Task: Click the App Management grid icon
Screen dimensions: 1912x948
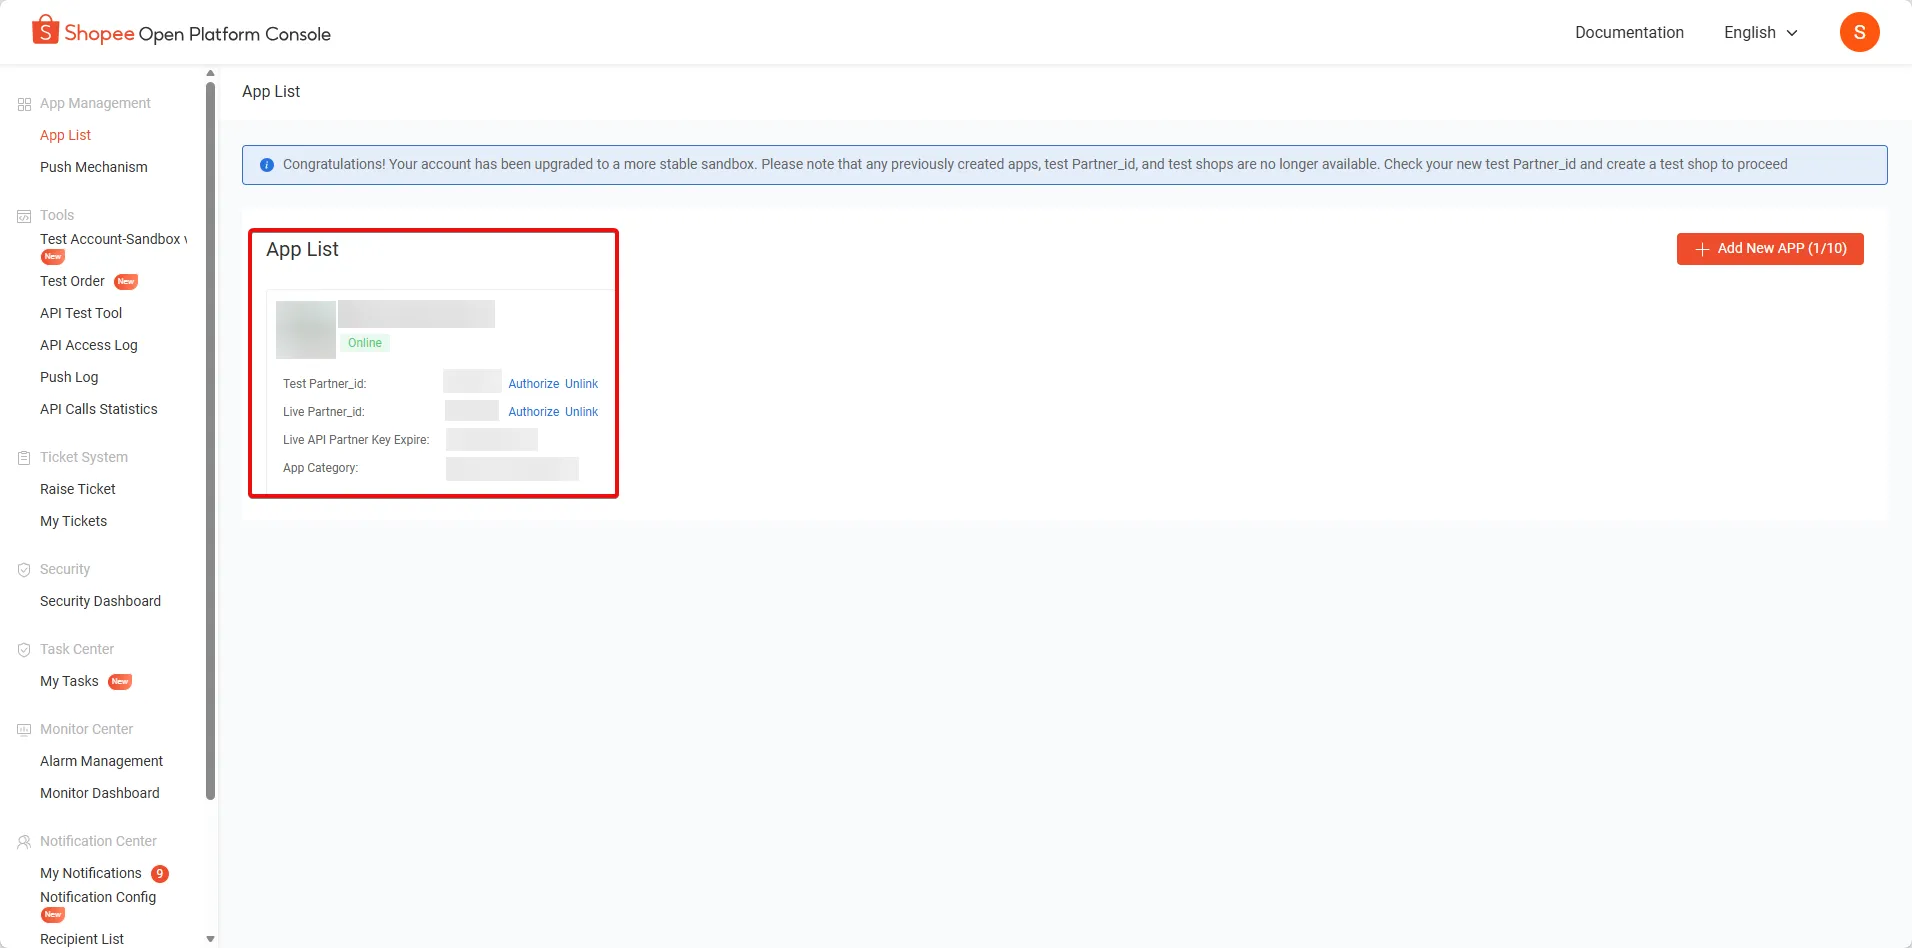Action: [24, 104]
